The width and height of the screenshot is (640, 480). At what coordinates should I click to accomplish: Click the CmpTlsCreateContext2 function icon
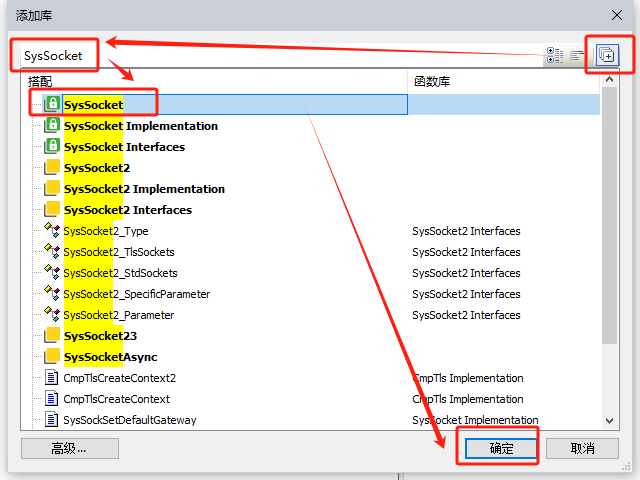click(53, 378)
